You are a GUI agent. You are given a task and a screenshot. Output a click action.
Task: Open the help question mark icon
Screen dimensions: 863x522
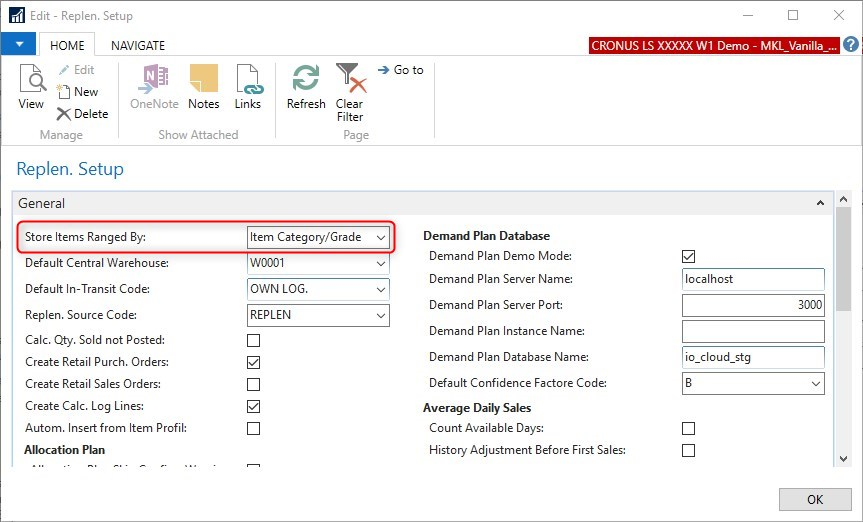coord(850,45)
